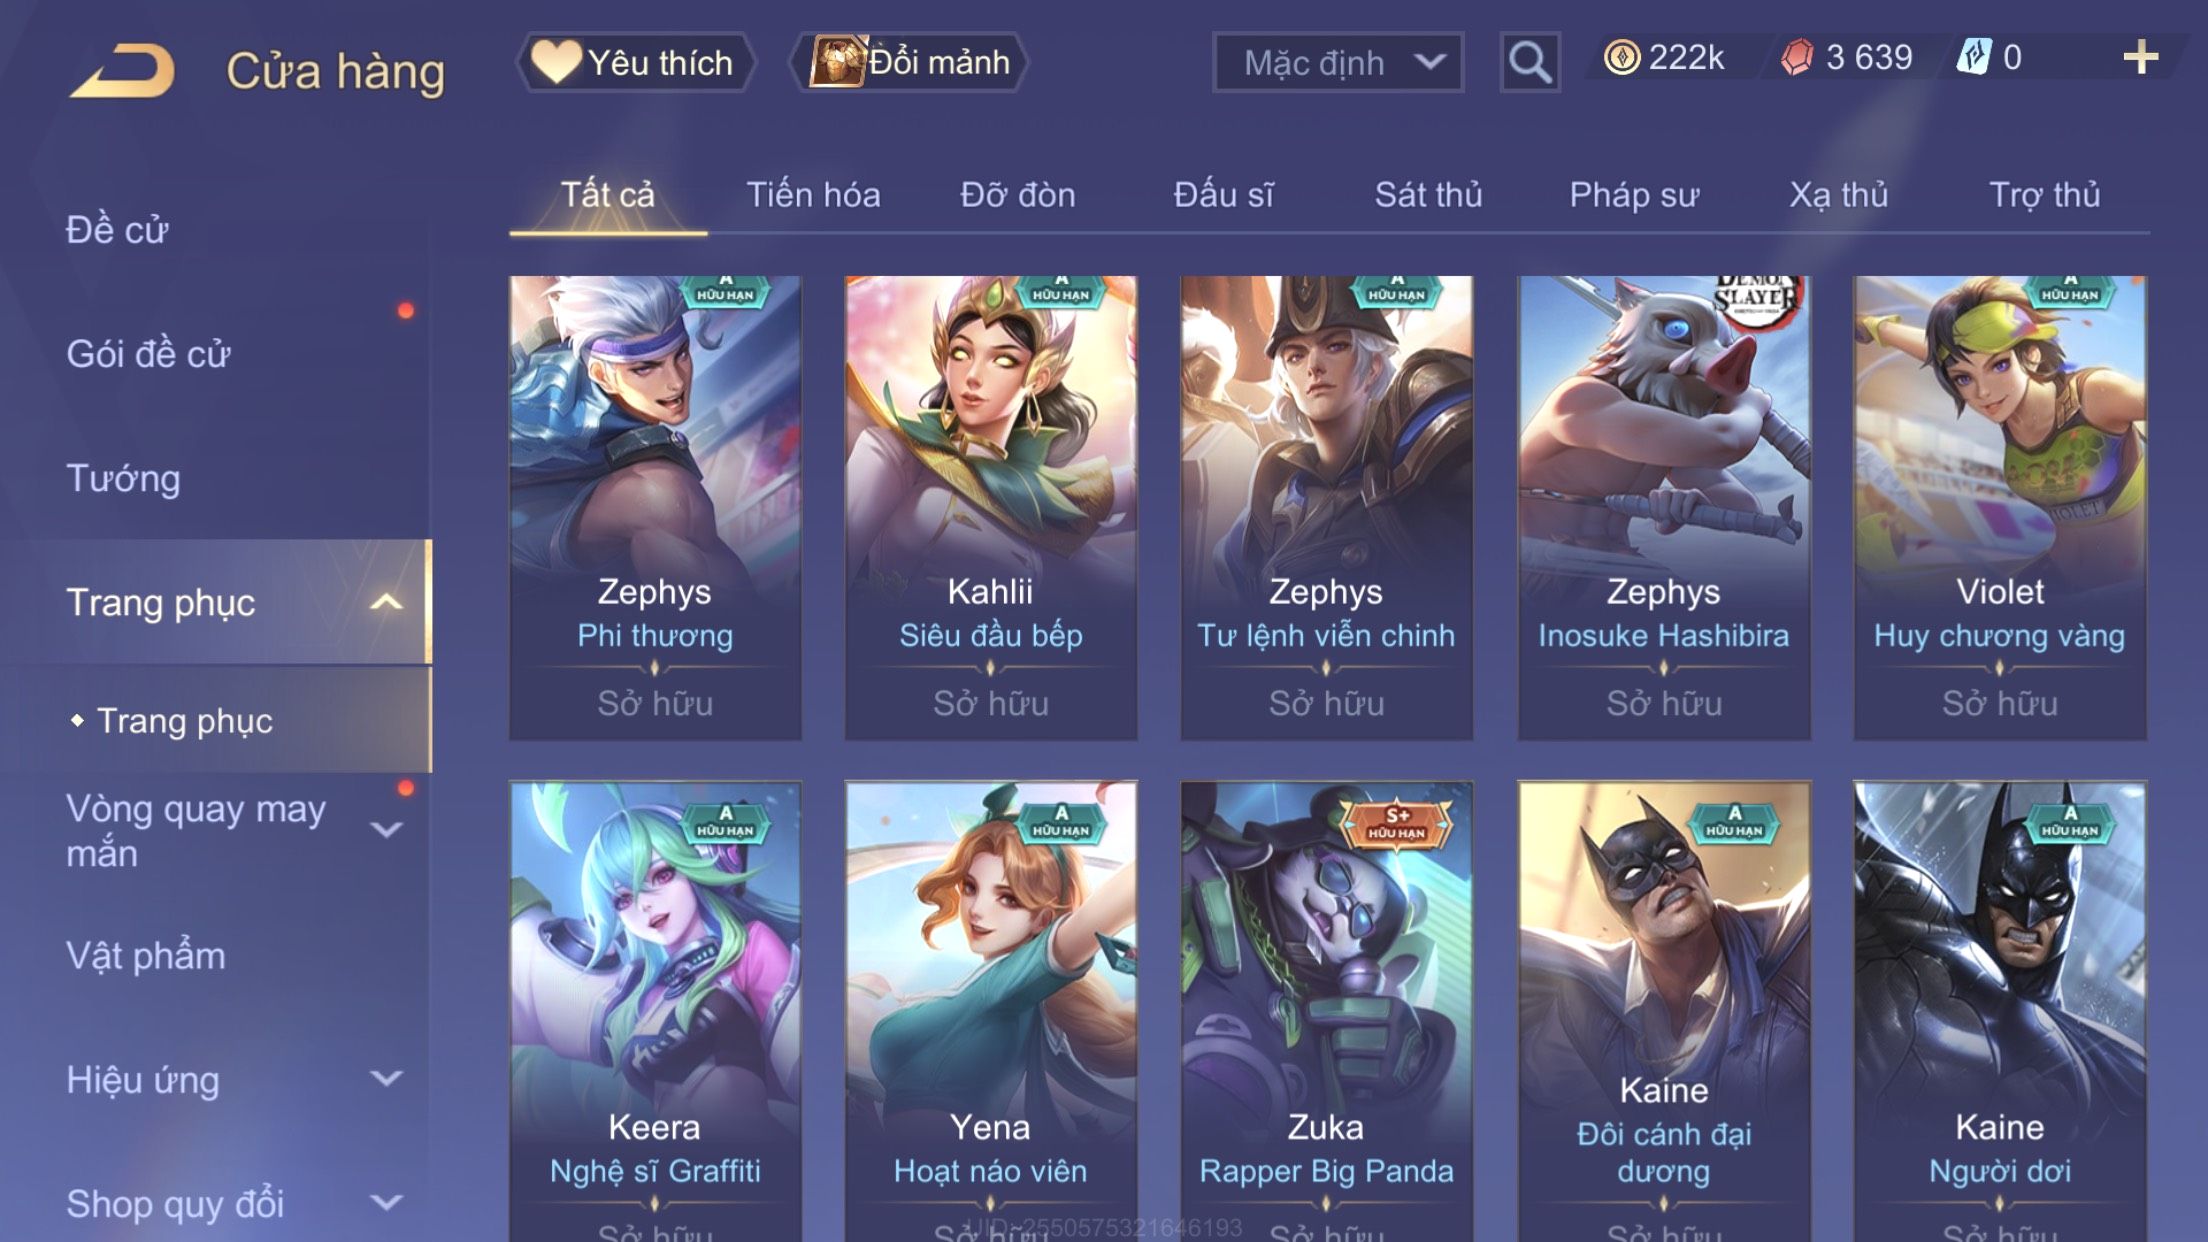2208x1242 pixels.
Task: Open Yêu thích heart favorites
Action: point(635,62)
